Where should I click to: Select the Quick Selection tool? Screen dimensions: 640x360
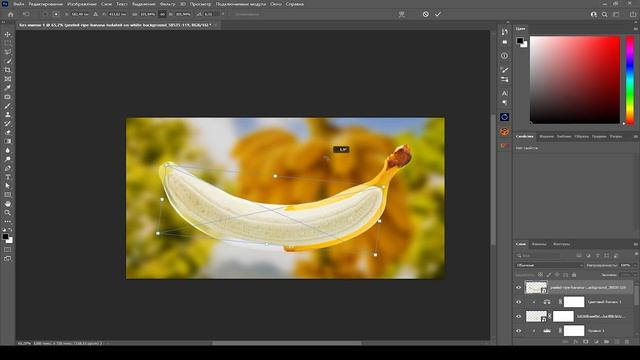pos(7,61)
